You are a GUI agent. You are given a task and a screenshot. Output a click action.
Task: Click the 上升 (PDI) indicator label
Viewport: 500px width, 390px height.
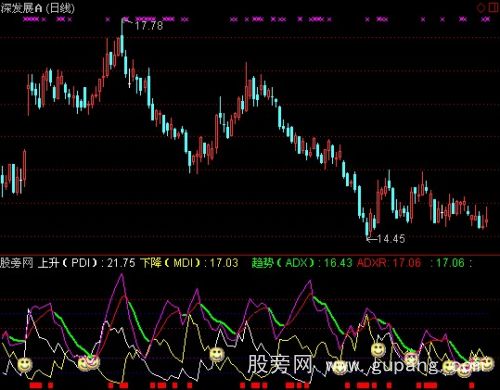point(68,263)
